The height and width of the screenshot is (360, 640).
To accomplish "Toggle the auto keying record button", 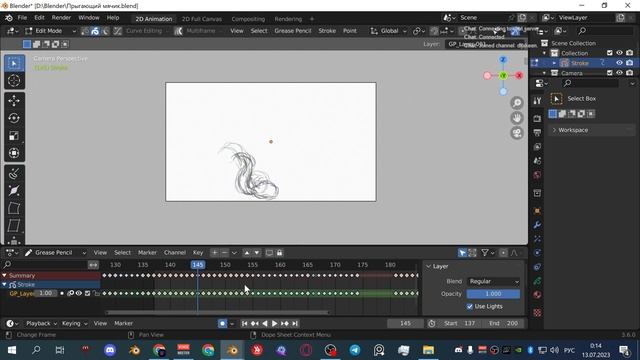I will [222, 324].
